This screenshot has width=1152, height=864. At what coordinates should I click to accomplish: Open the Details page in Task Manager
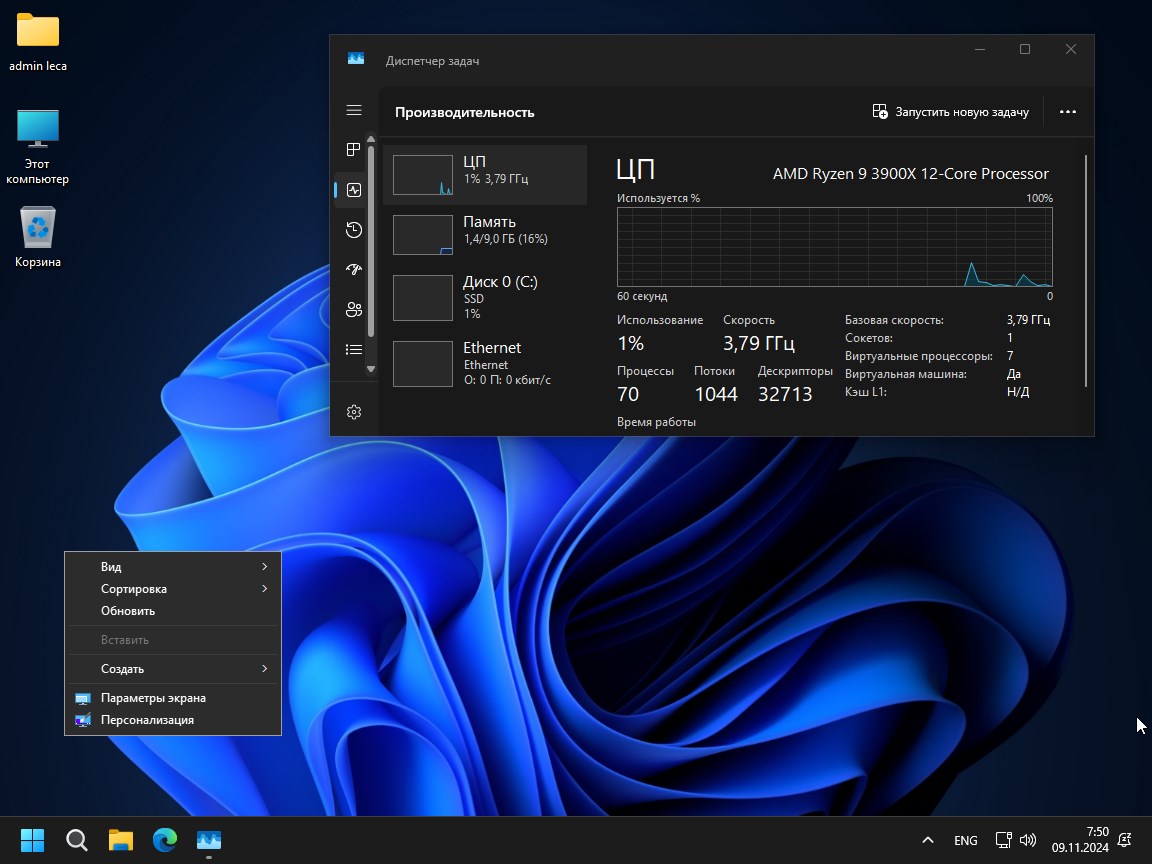click(353, 349)
